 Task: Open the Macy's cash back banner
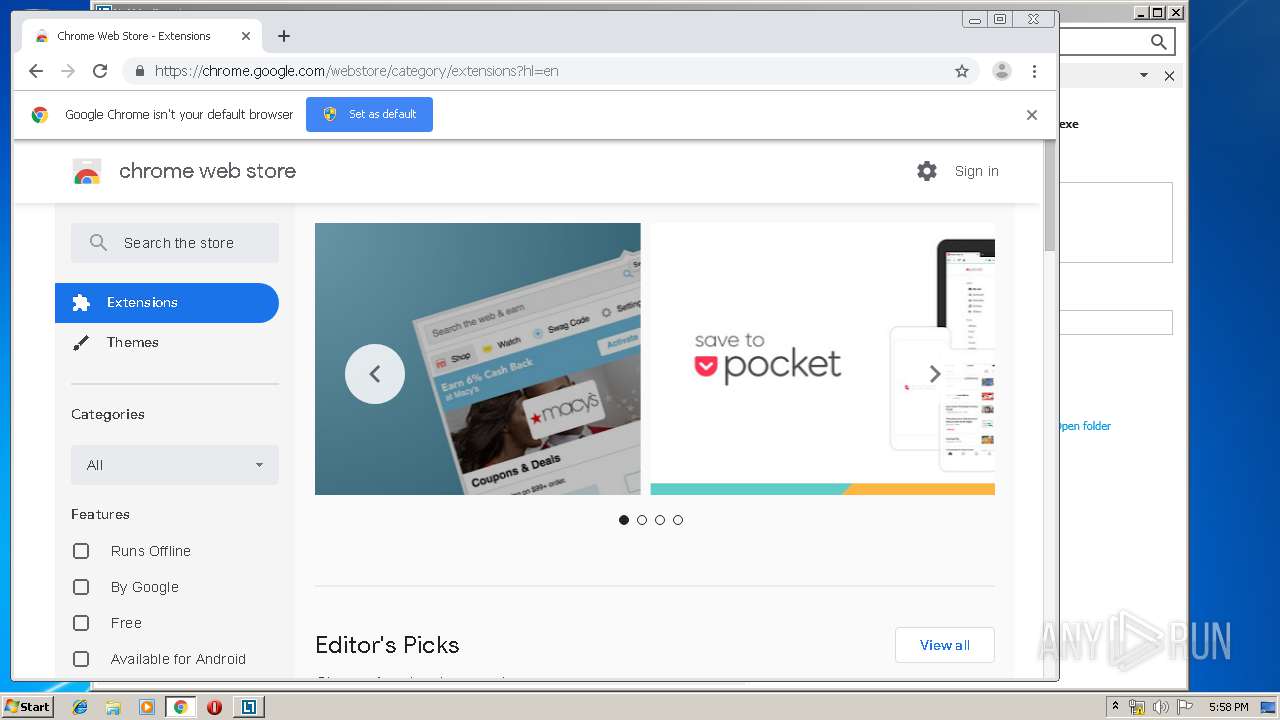(477, 359)
